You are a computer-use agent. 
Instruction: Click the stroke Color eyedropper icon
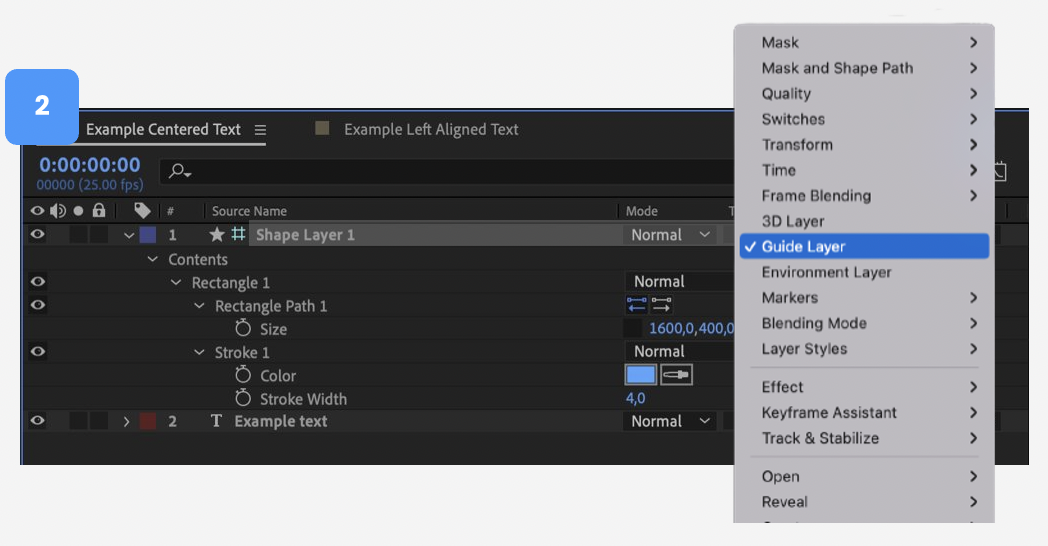676,375
